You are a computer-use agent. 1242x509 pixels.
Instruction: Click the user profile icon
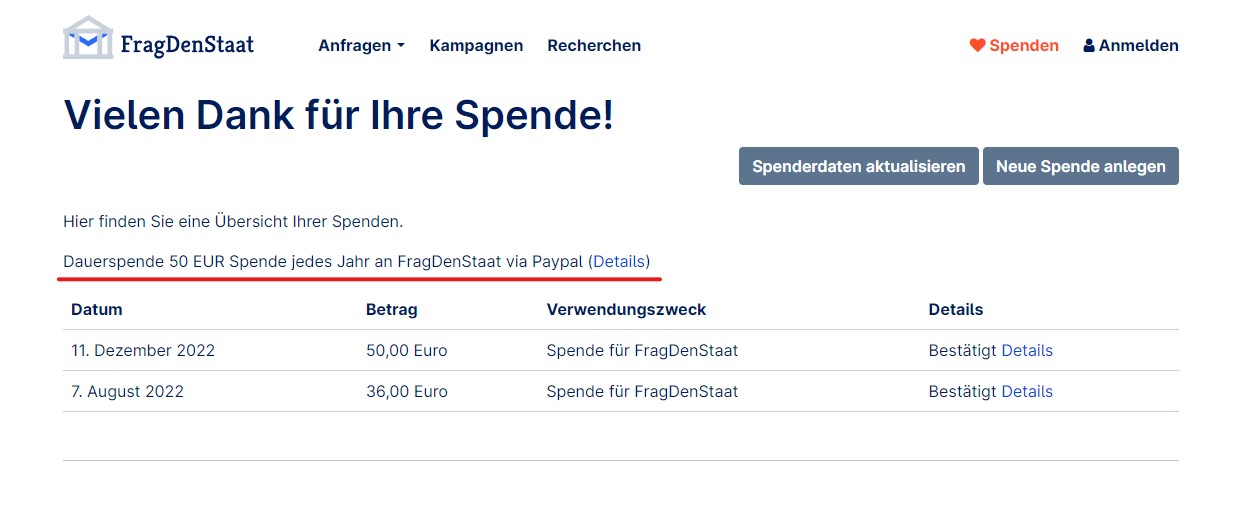1089,46
